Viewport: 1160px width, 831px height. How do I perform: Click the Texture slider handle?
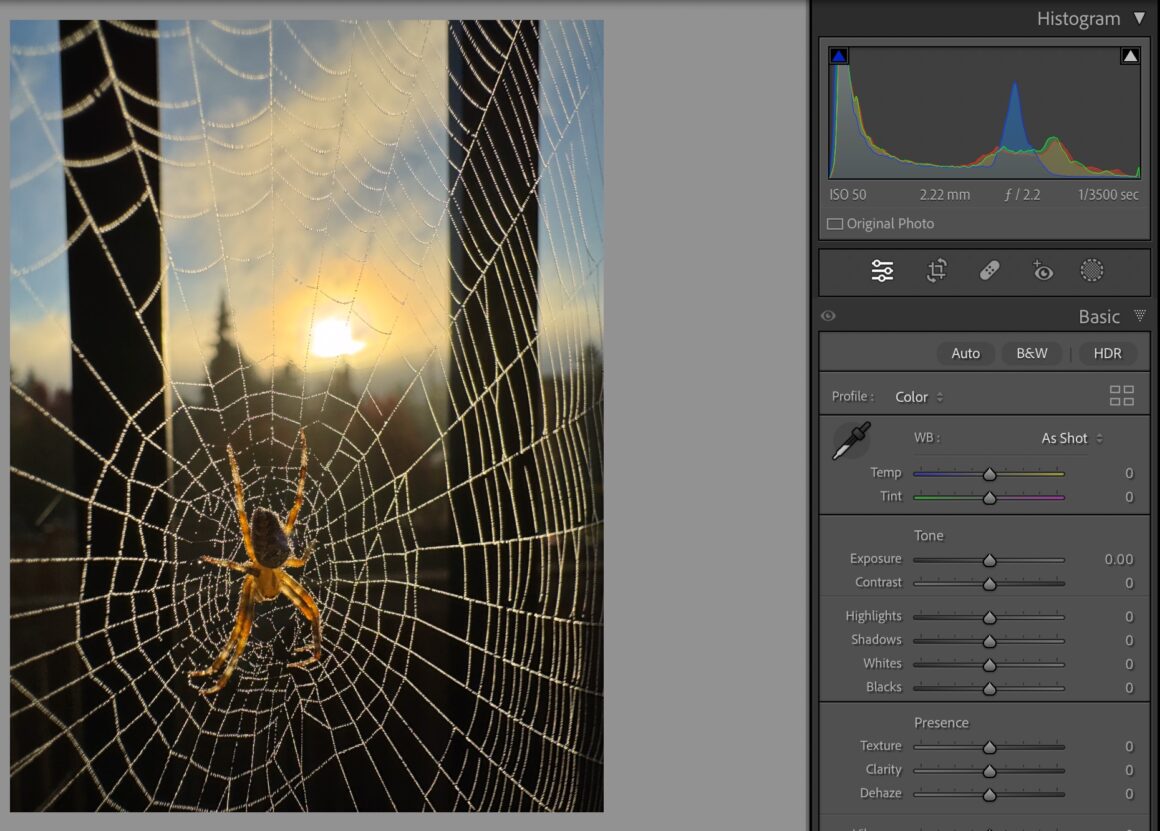tap(989, 747)
